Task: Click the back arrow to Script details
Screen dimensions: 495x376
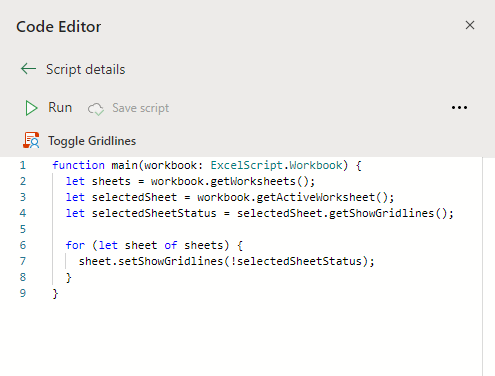Action: coord(28,69)
